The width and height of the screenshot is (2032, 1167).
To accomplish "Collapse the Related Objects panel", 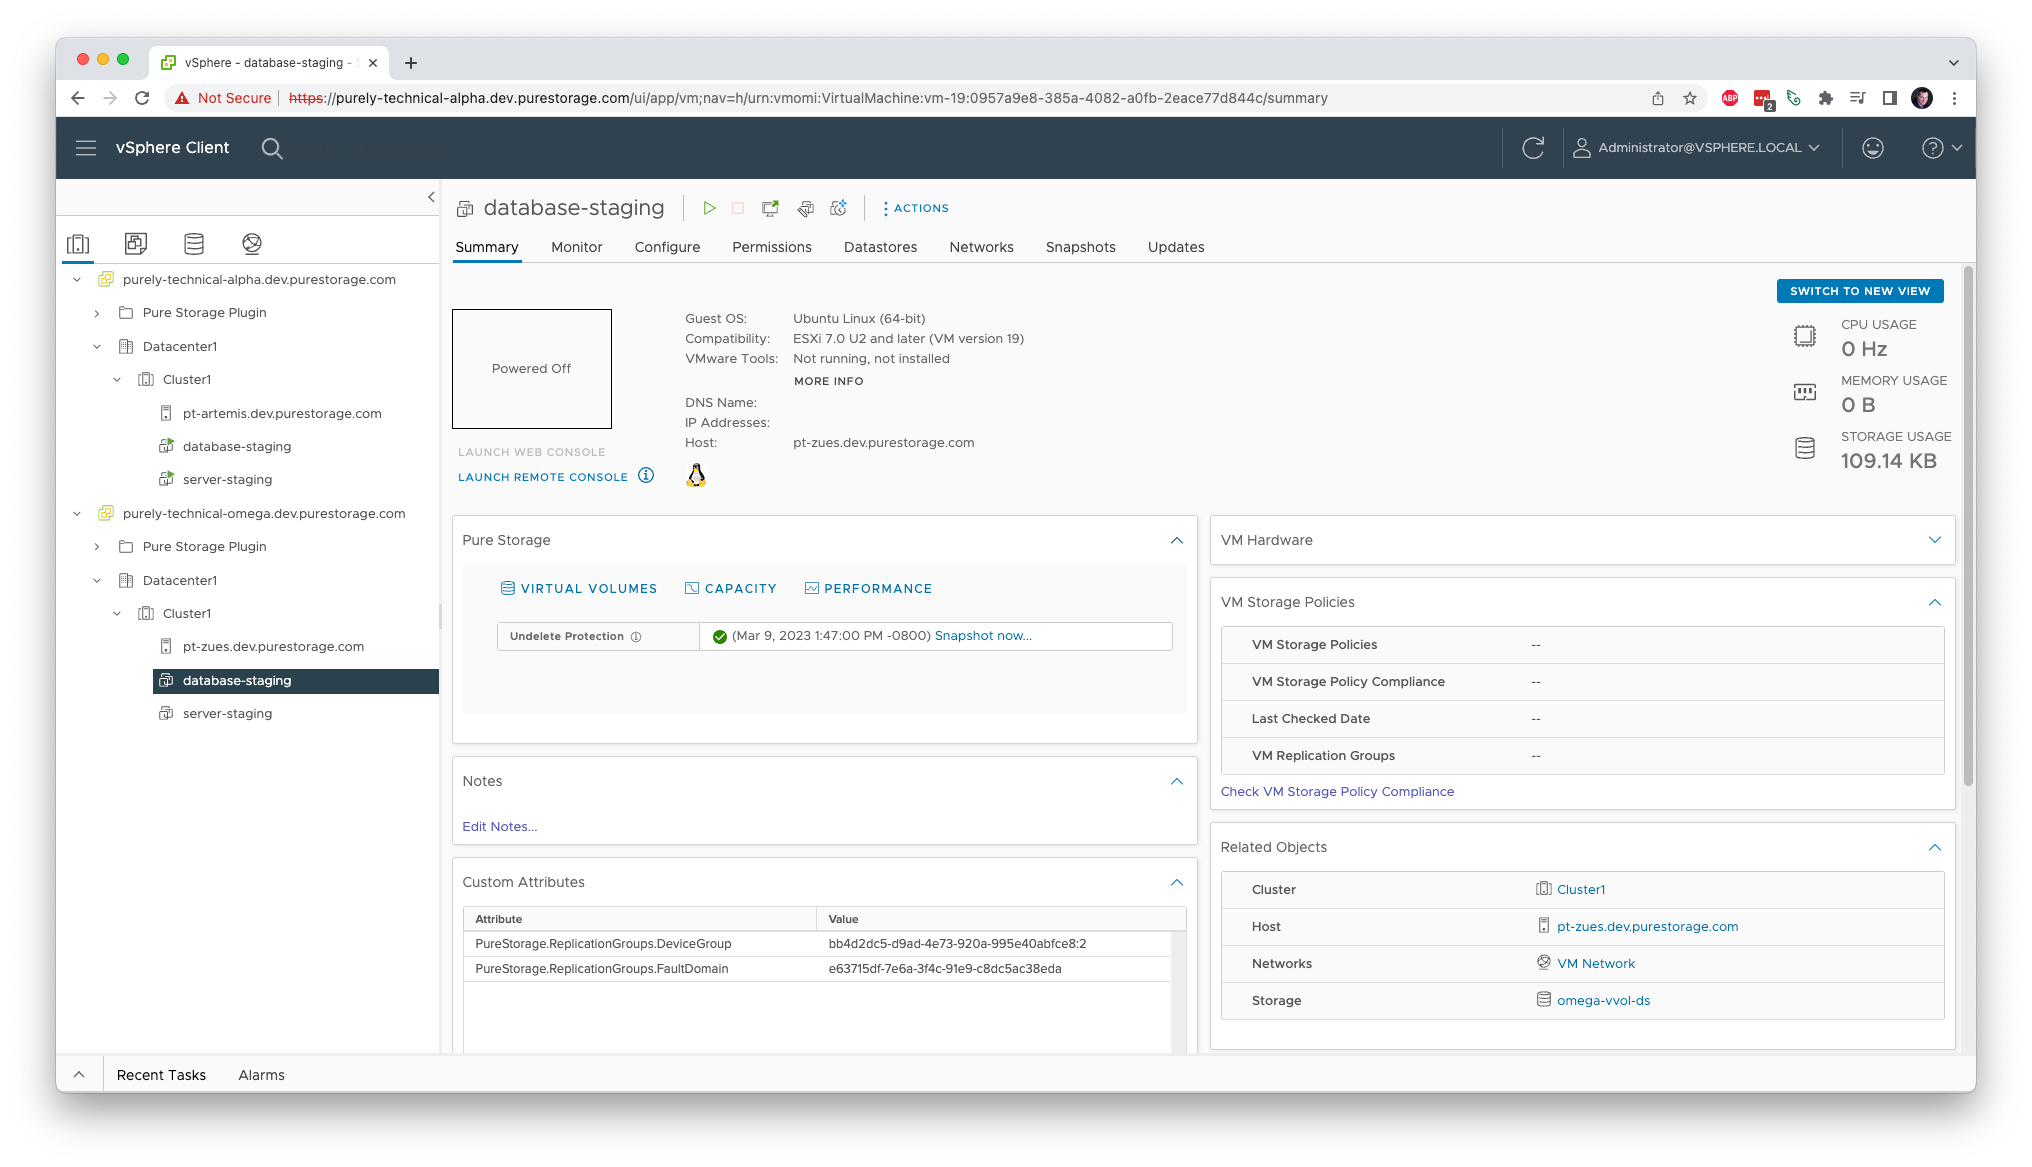I will point(1935,848).
